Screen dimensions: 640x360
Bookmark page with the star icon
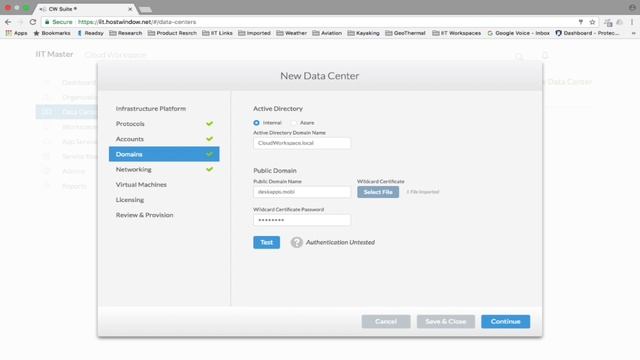pos(592,22)
